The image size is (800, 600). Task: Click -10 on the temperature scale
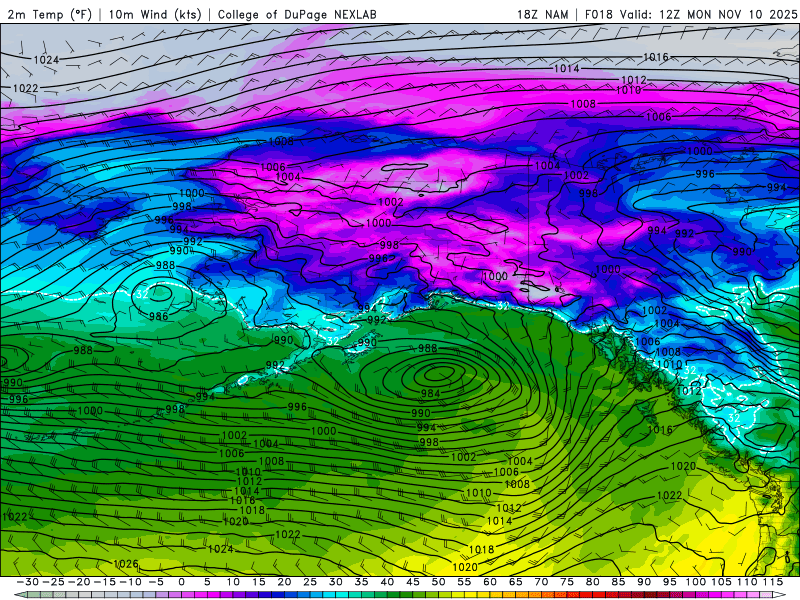131,582
